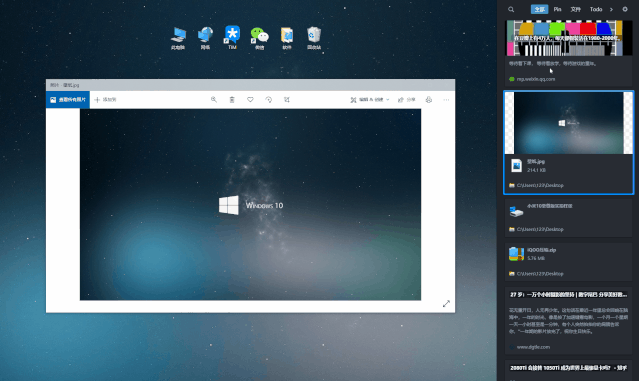Open the 软件 folder on desktop
The image size is (639, 381).
coord(287,38)
